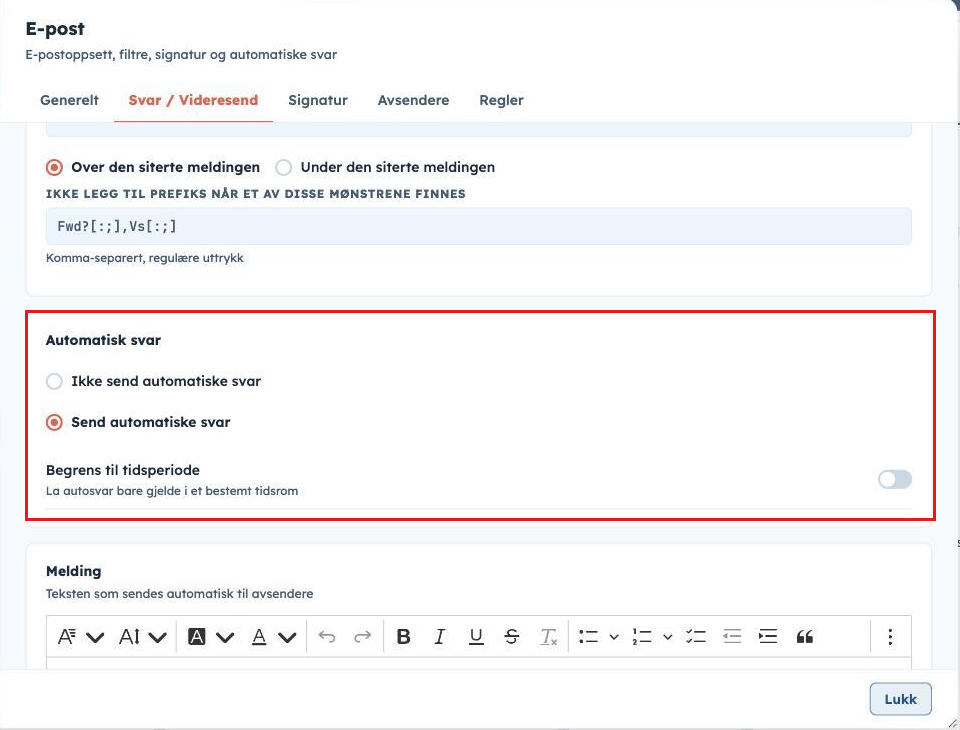The image size is (960, 730).
Task: Toggle 'Begrens til tidsperiode' switch
Action: pos(894,480)
